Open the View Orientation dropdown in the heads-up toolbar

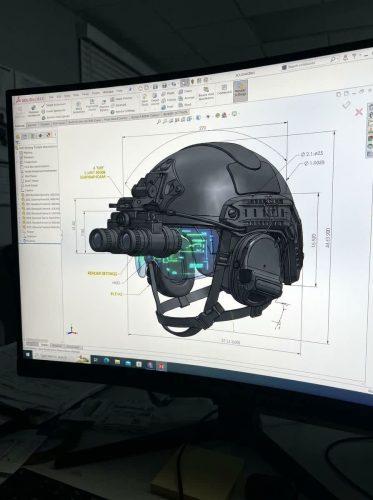point(189,119)
